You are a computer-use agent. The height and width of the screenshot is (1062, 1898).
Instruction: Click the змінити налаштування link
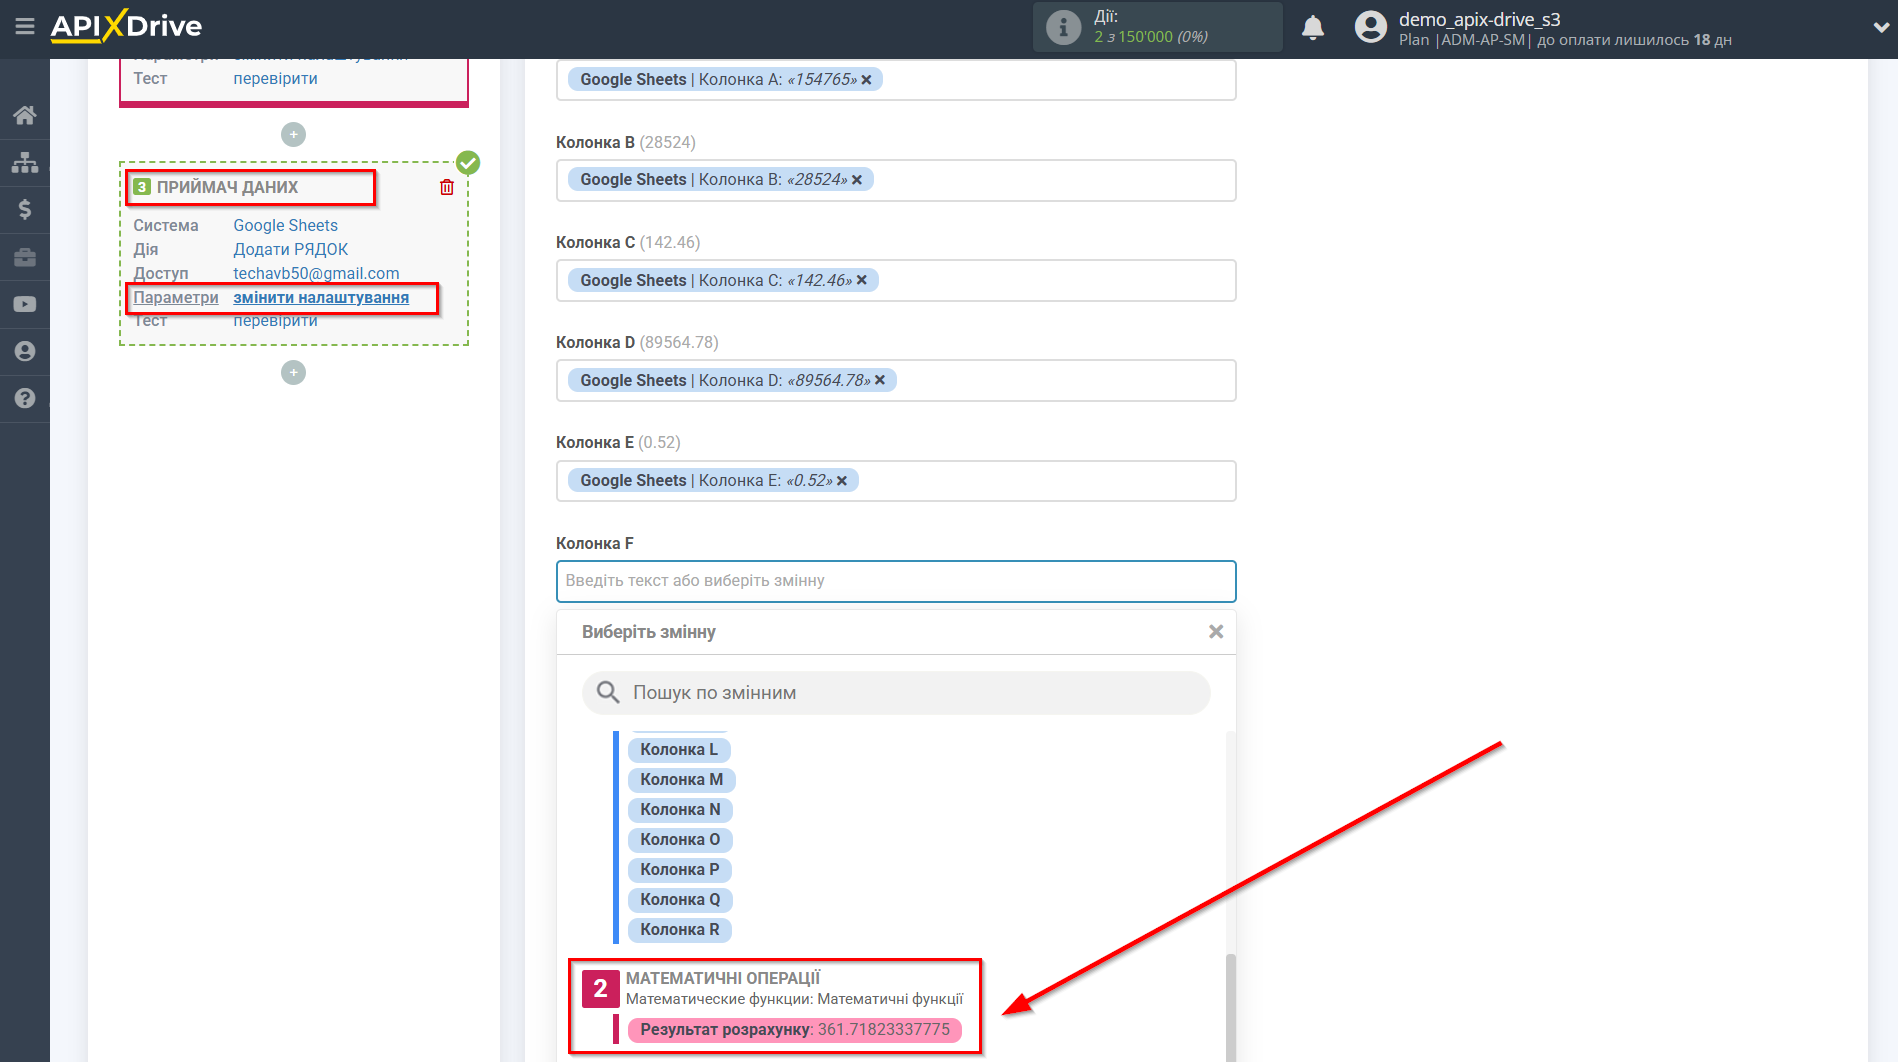(321, 297)
